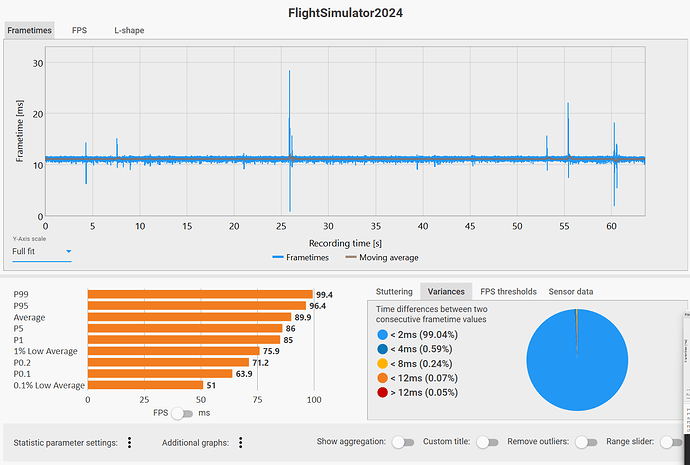Click the < 8ms (0.24%) legend entry
This screenshot has height=465, width=690.
[414, 364]
